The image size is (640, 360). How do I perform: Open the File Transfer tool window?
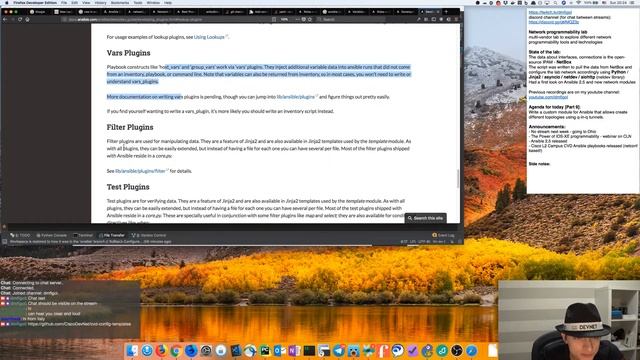pos(112,235)
